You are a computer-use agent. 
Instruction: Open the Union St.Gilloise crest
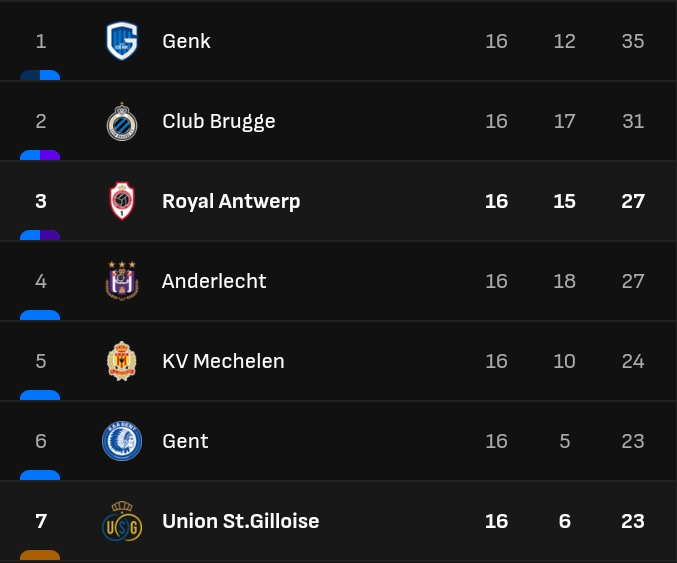tap(122, 521)
